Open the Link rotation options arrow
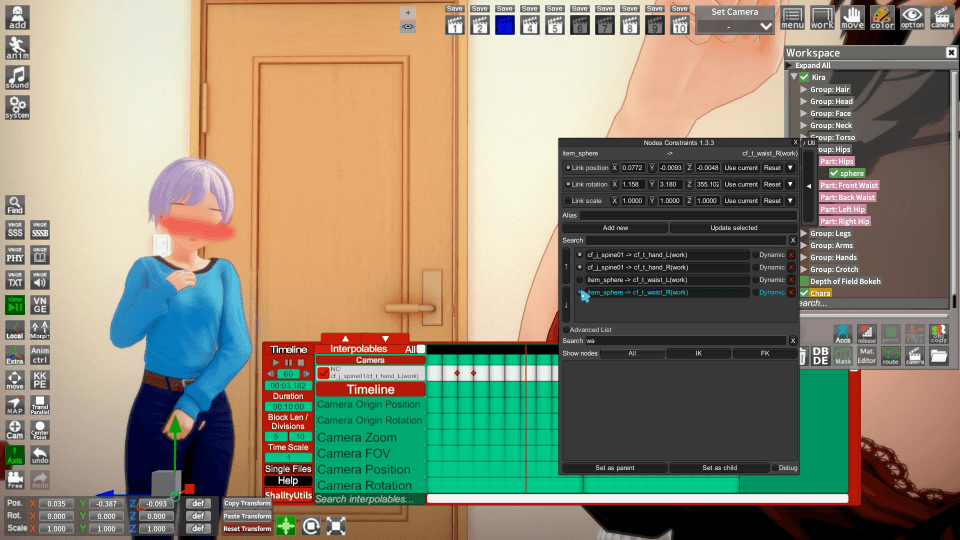Screen dimensions: 960x540 click(x=790, y=184)
